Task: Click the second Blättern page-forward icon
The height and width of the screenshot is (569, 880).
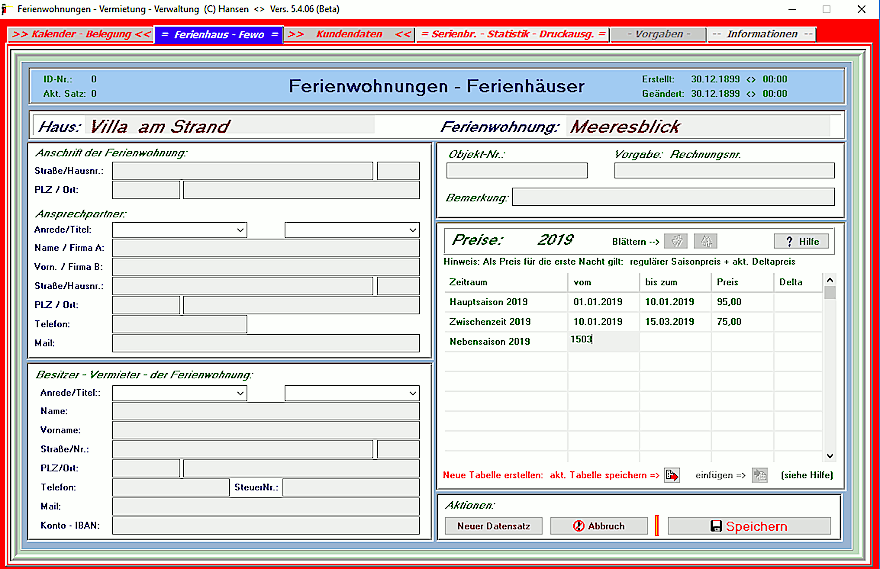Action: coord(705,241)
